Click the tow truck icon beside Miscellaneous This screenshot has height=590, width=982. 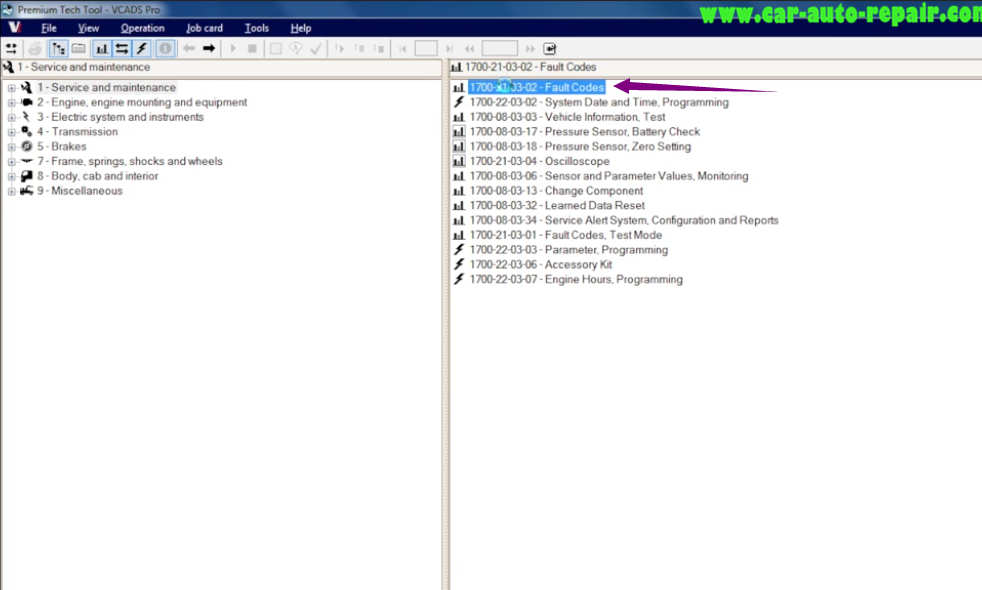click(26, 190)
